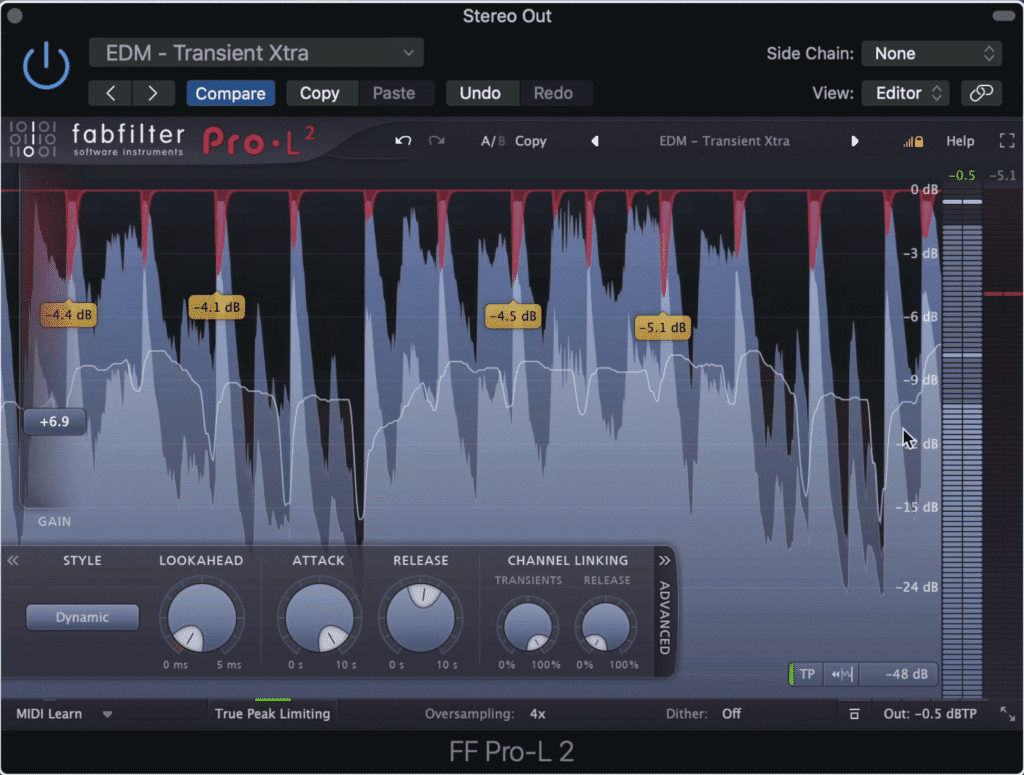This screenshot has height=775, width=1024.
Task: Collapse the Advanced panel double chevron
Action: [664, 561]
